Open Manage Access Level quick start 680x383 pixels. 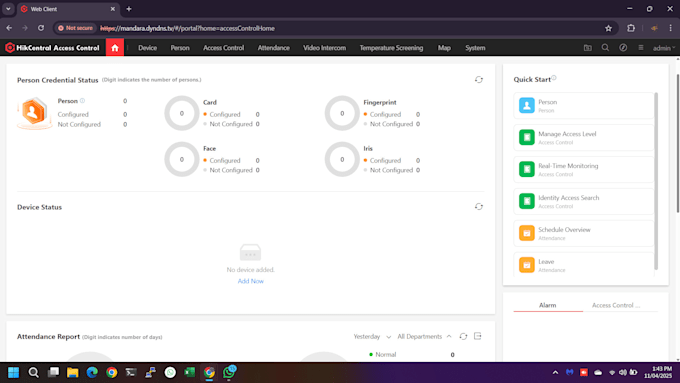583,137
